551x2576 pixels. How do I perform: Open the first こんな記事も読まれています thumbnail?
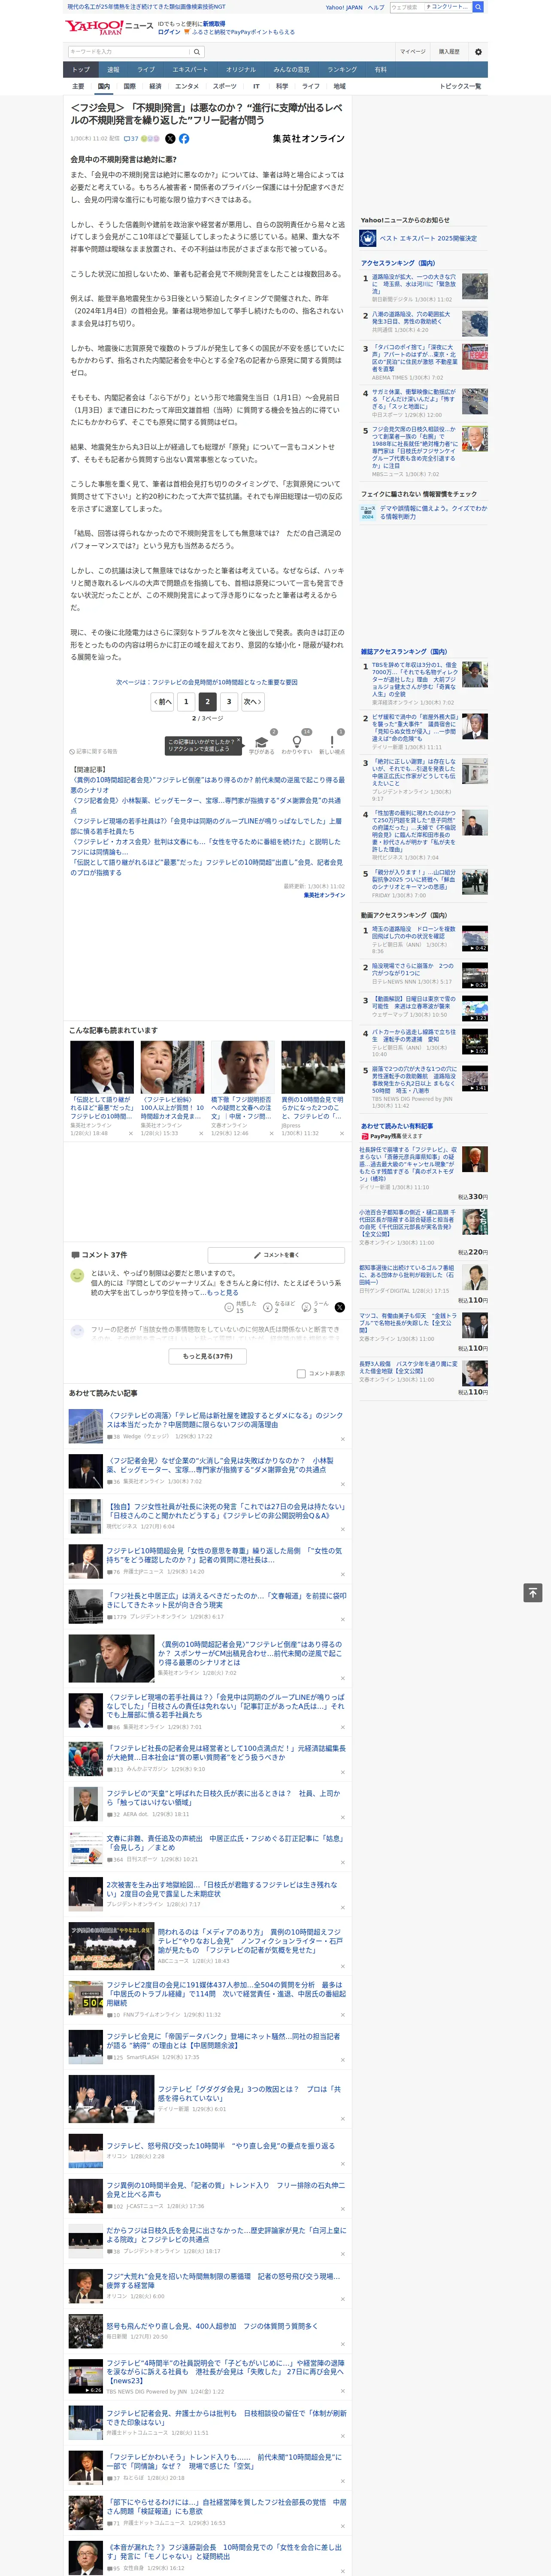coord(102,1067)
